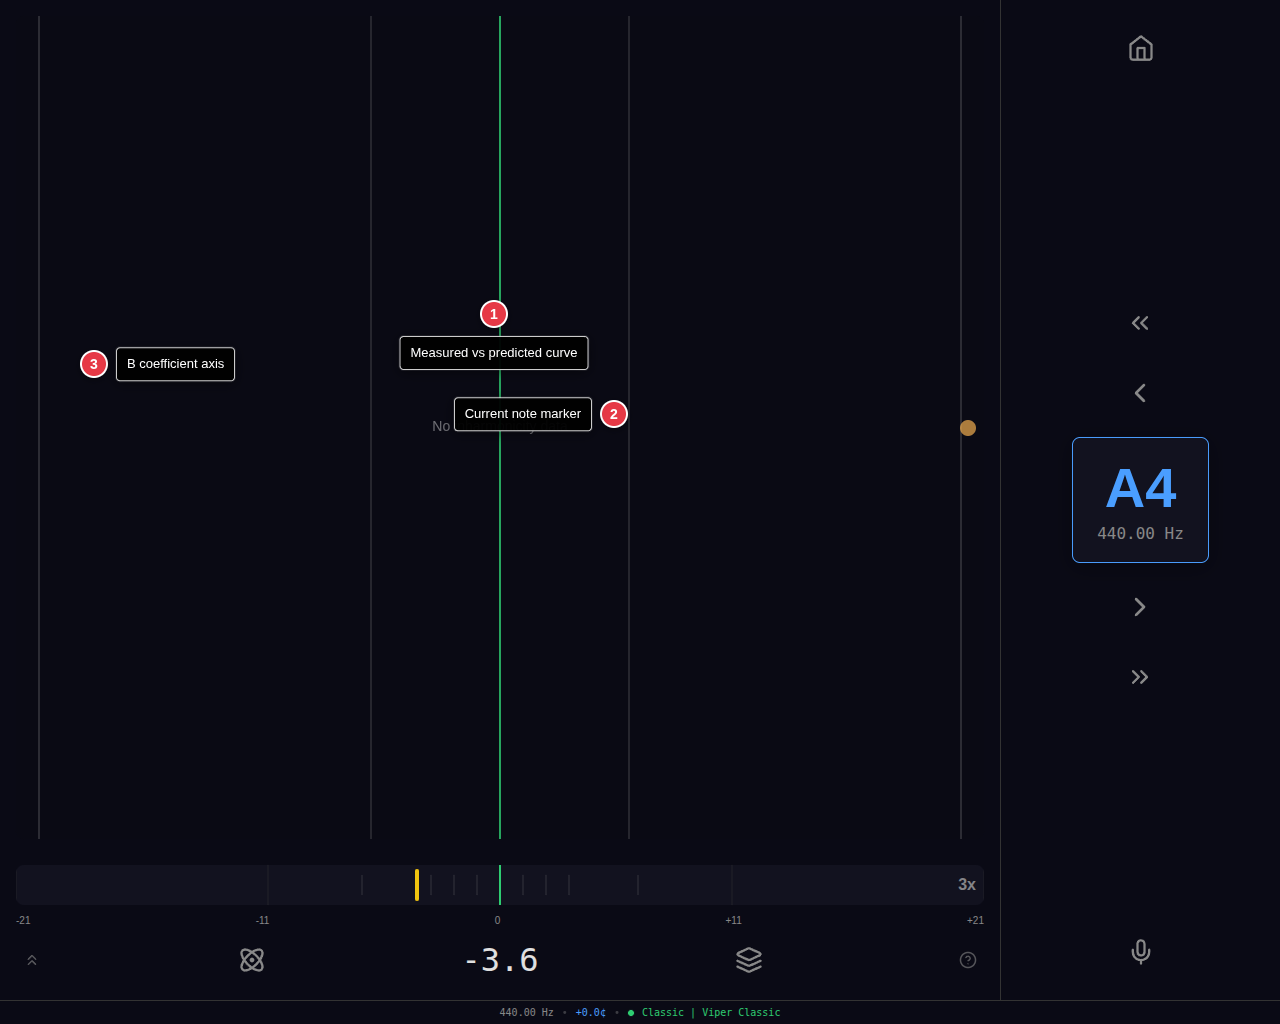
Task: Click the orange dot on the graph
Action: click(x=967, y=428)
